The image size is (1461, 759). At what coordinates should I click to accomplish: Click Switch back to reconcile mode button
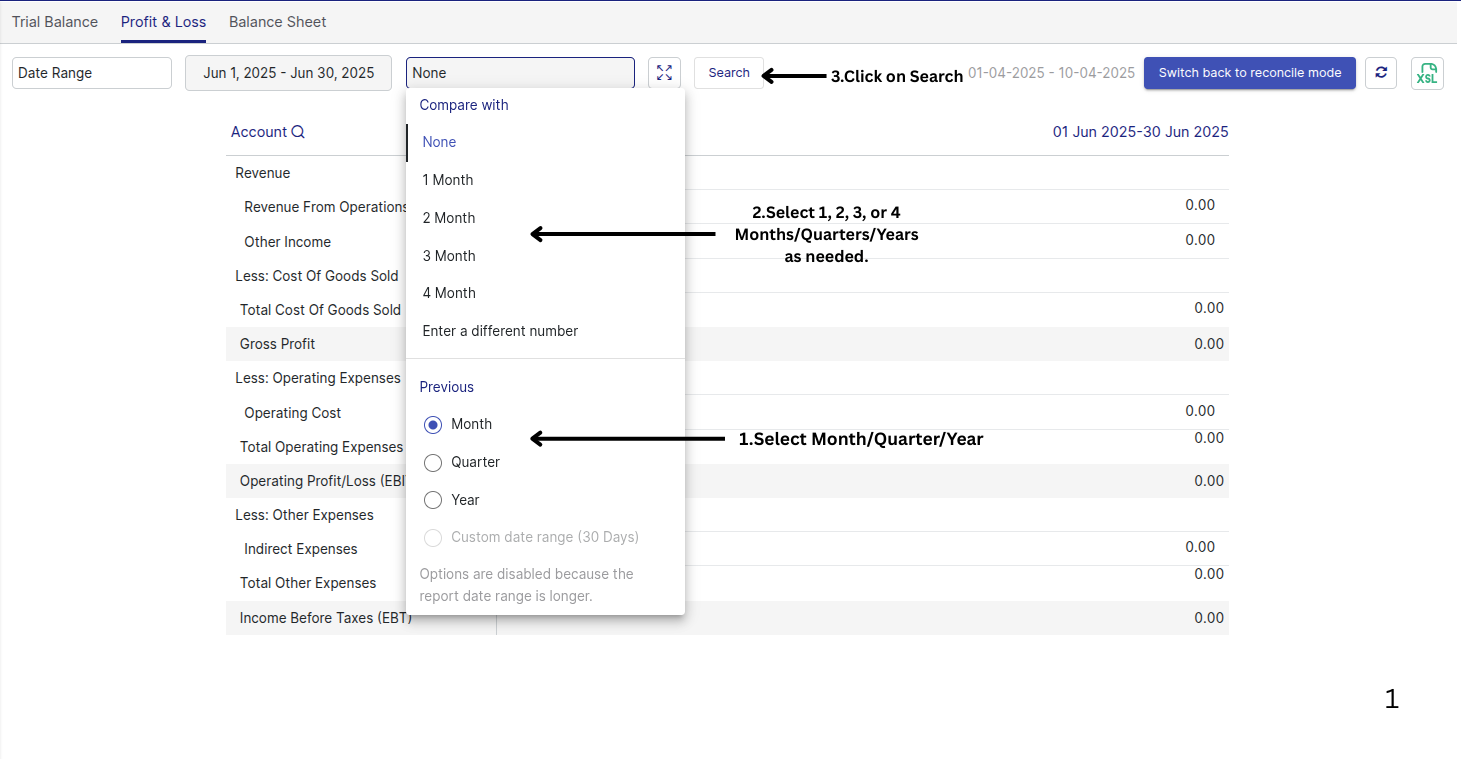point(1250,73)
